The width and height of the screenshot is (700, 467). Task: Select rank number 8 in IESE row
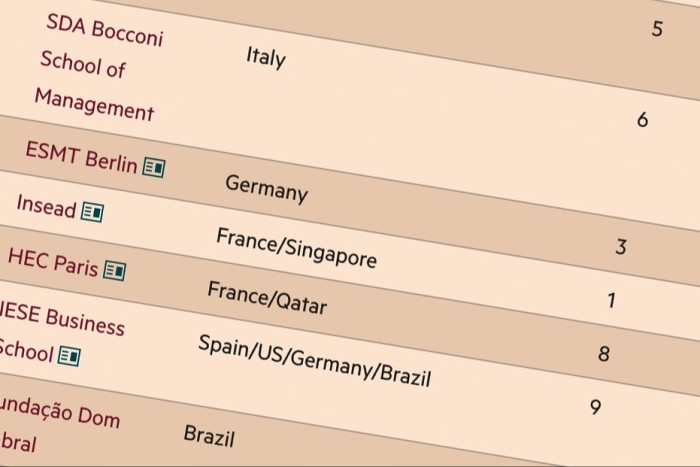pyautogui.click(x=604, y=354)
